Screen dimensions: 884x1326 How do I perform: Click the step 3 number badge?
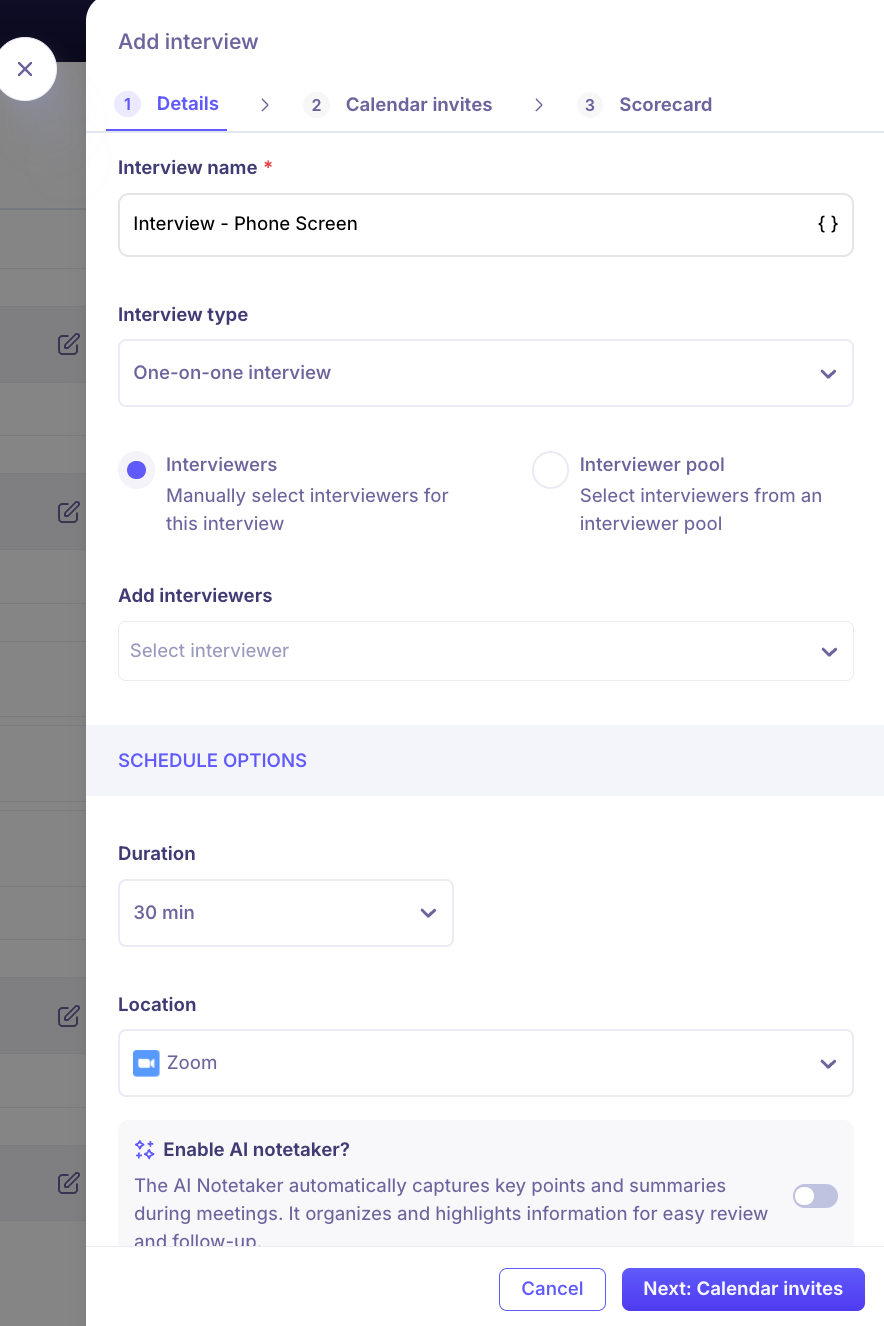click(589, 105)
